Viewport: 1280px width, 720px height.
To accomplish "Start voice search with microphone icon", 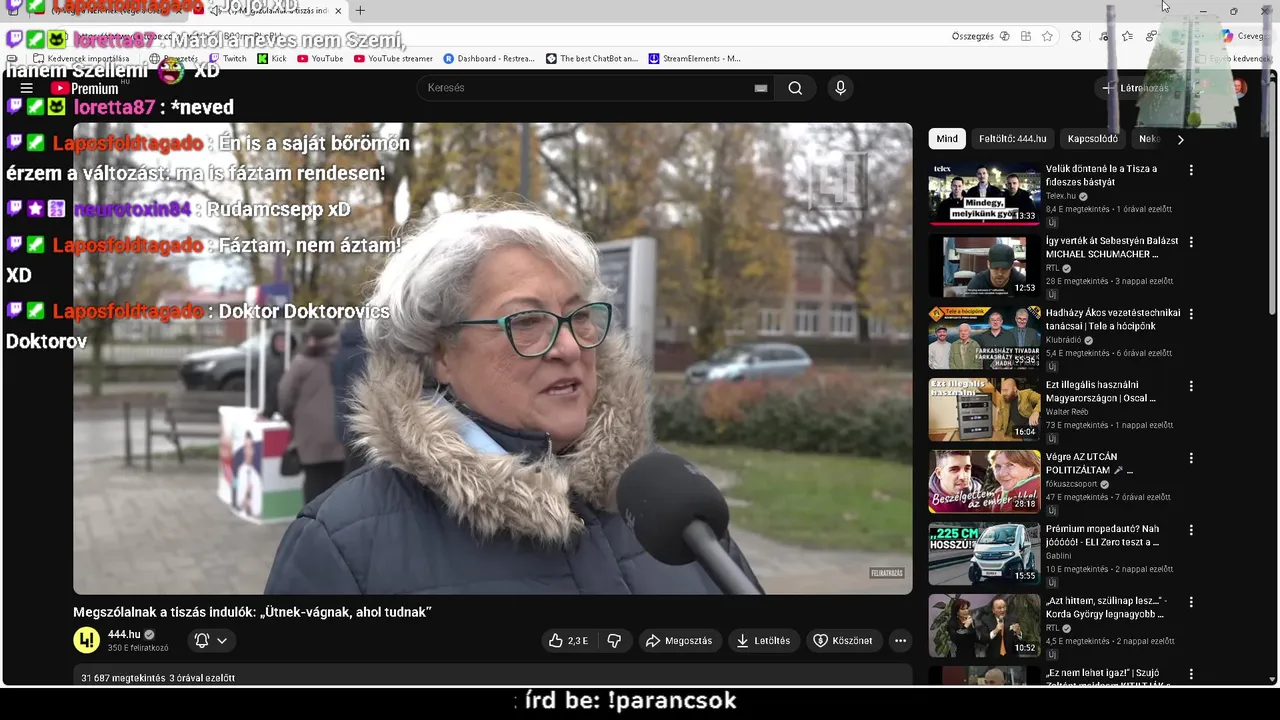I will coord(840,88).
